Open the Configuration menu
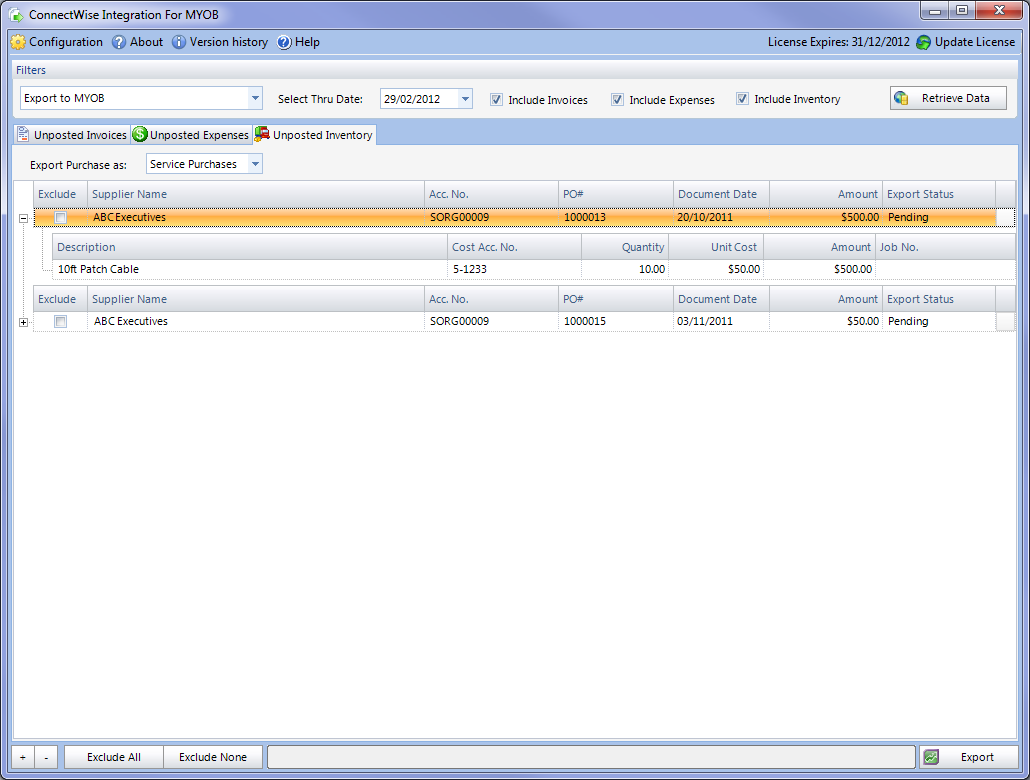1030x780 pixels. [57, 42]
